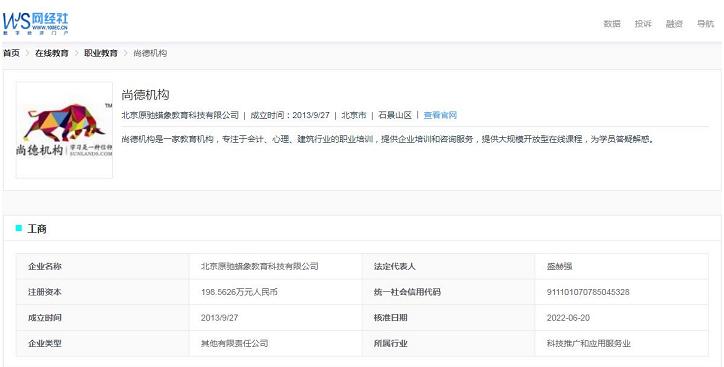Open the 投诉 navigation item
This screenshot has height=367, width=724.
(643, 24)
